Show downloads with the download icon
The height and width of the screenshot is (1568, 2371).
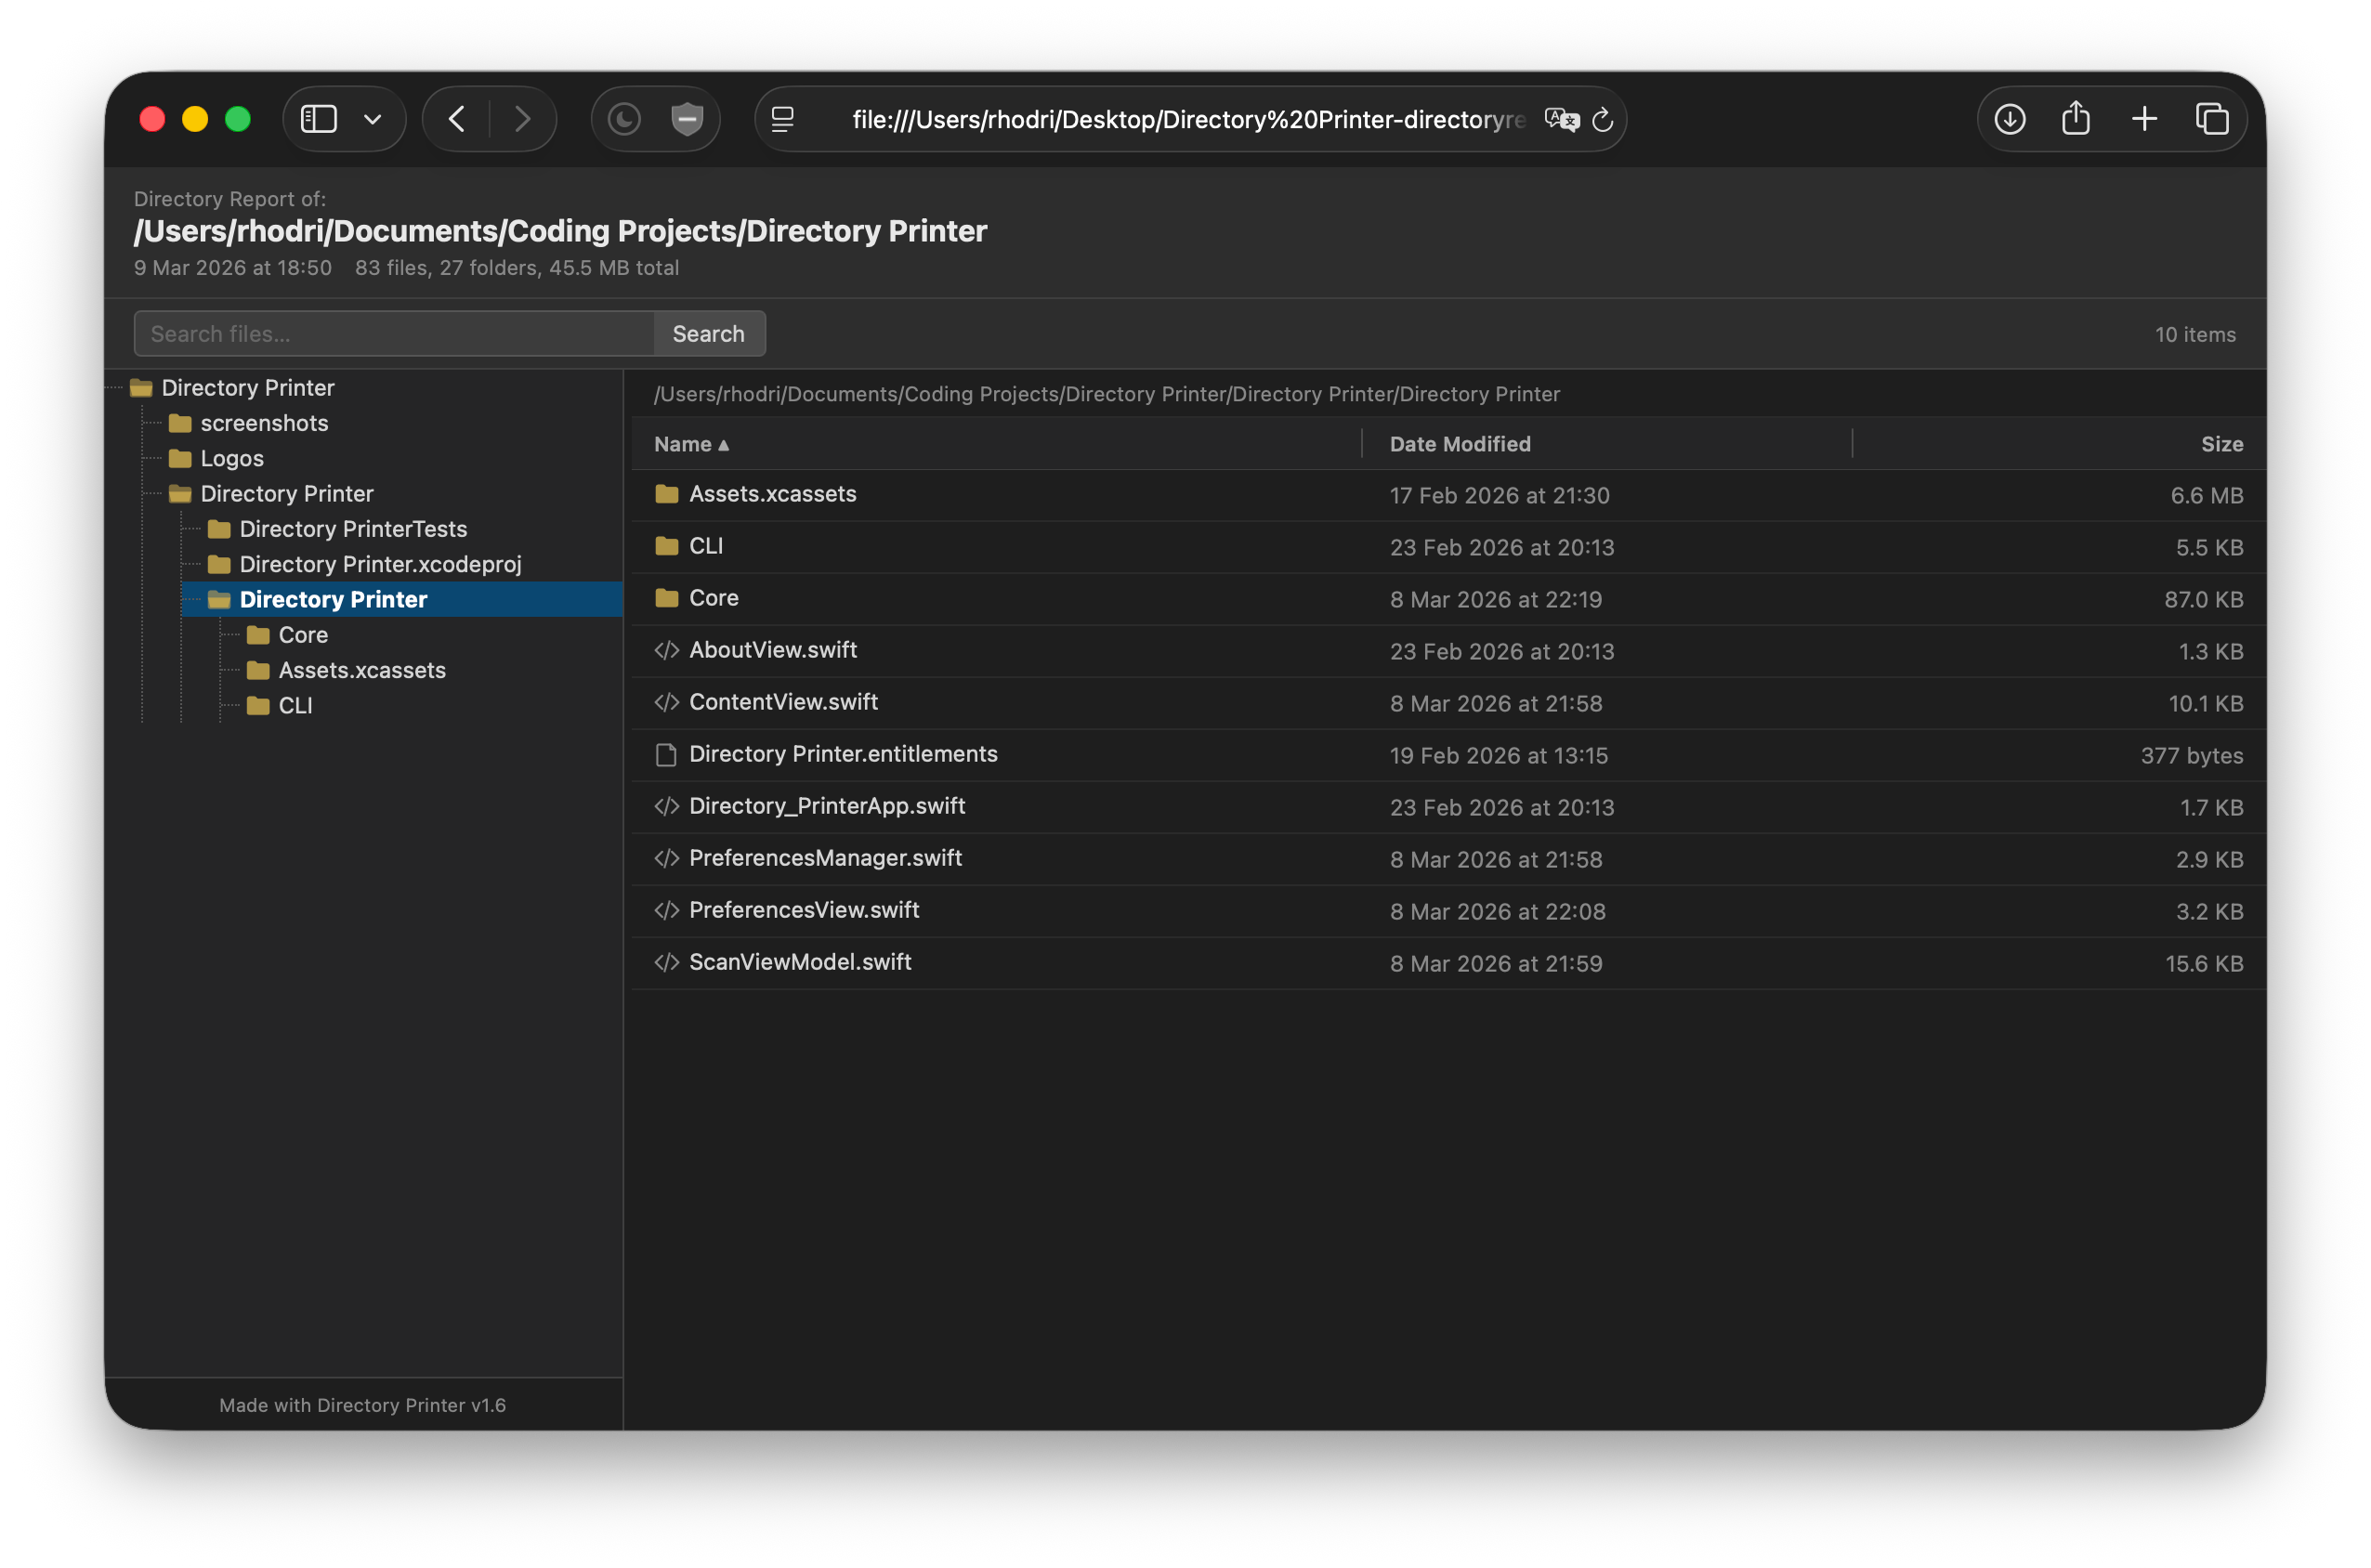coord(2009,119)
